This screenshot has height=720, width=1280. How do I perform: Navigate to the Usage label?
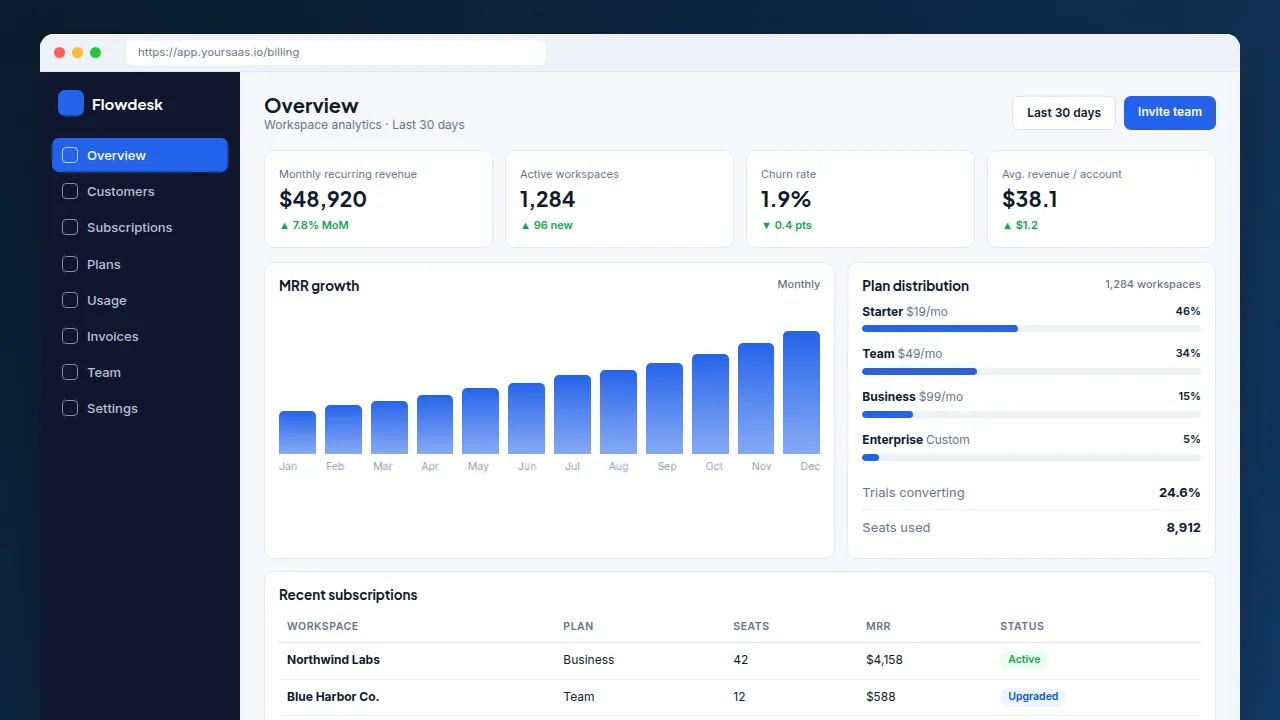[106, 300]
